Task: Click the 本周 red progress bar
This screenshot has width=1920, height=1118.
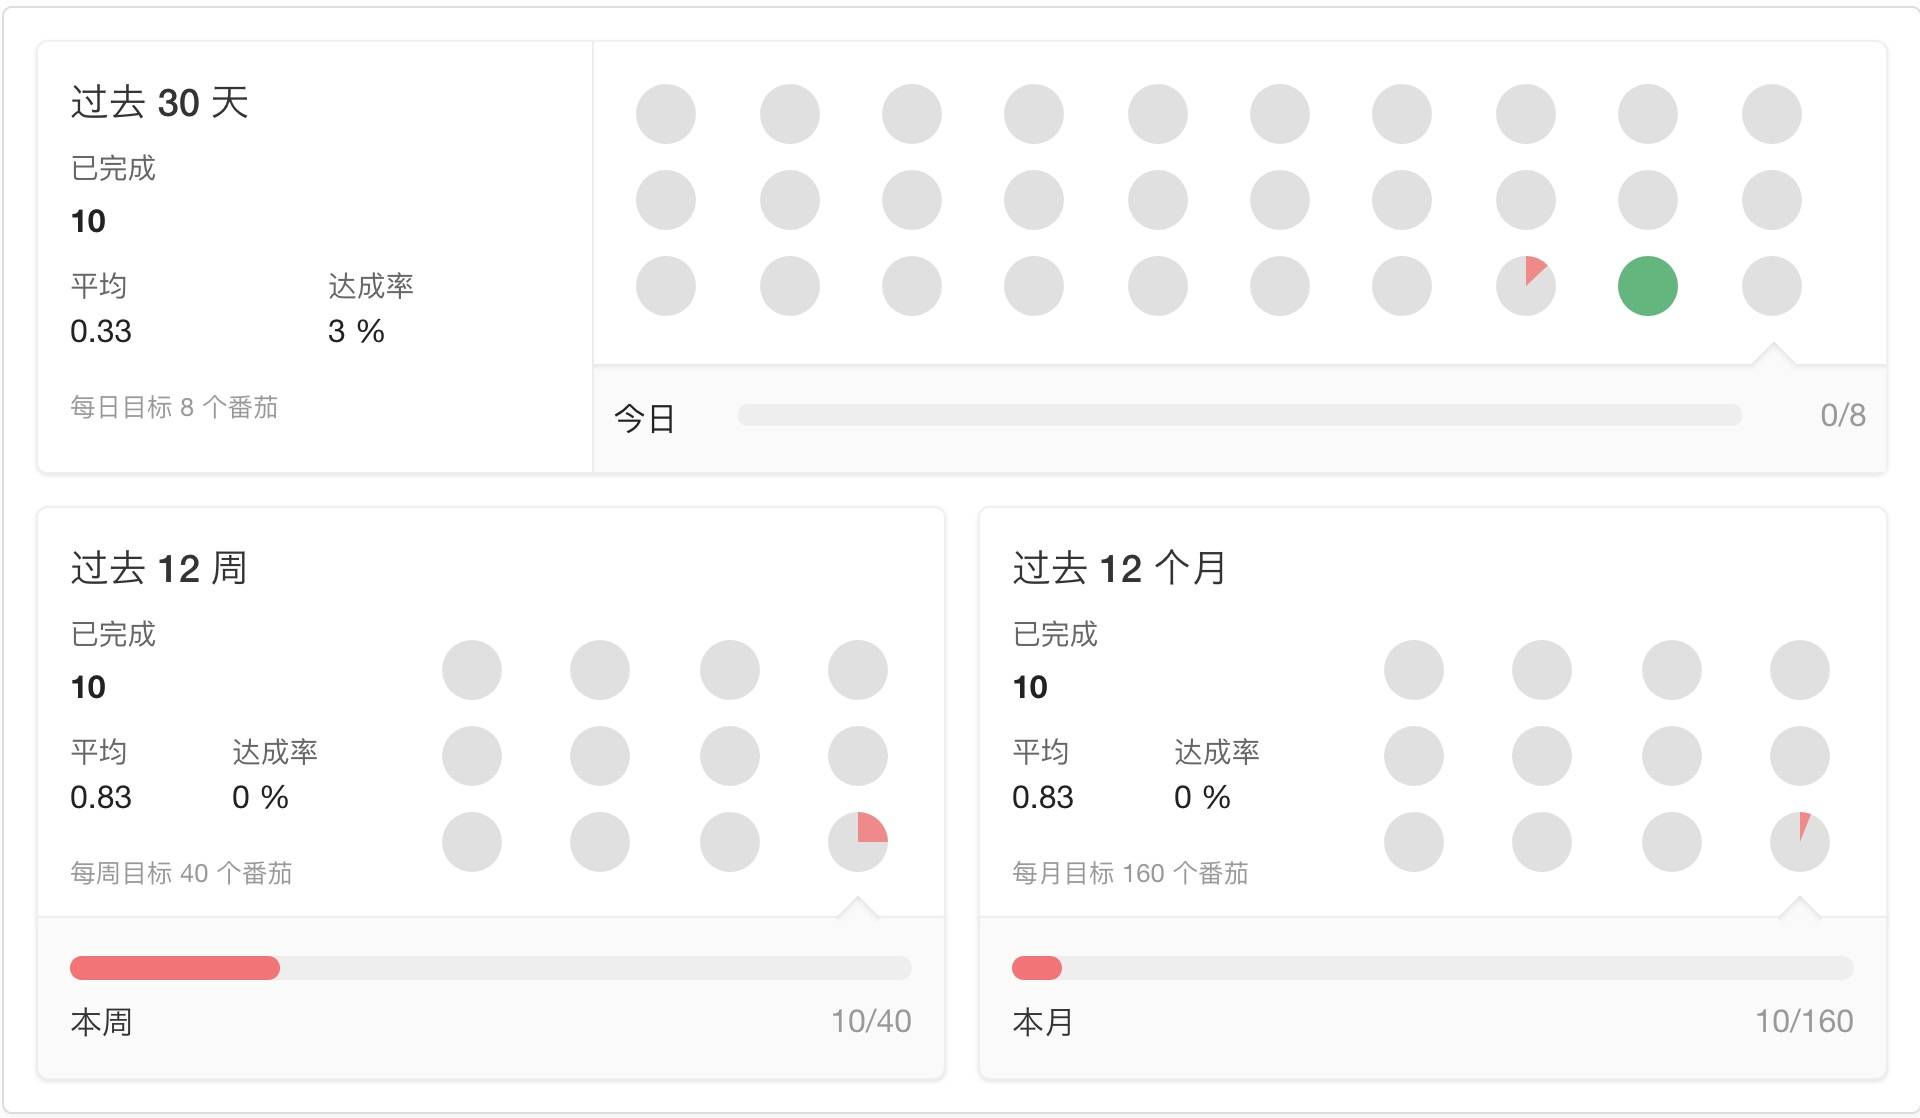Action: click(490, 968)
